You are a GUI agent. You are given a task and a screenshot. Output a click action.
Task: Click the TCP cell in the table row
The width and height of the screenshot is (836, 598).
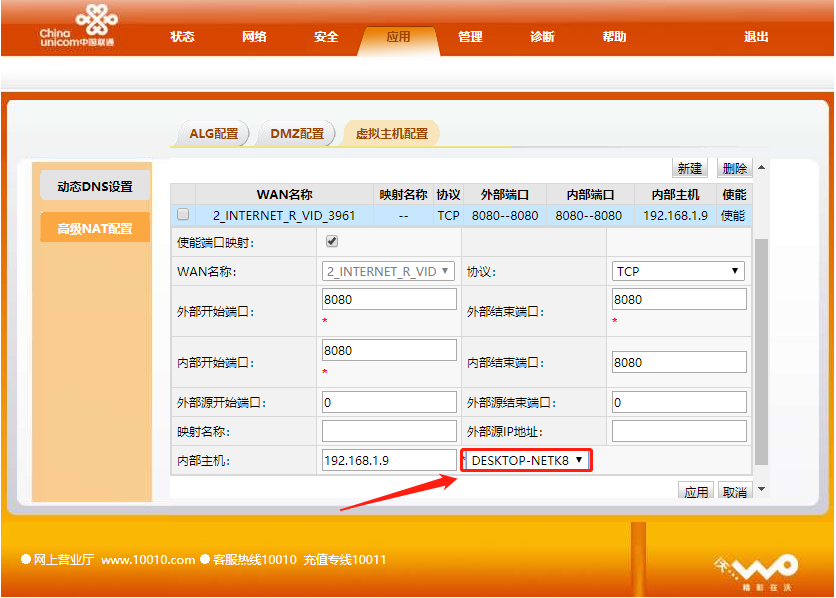(x=448, y=215)
